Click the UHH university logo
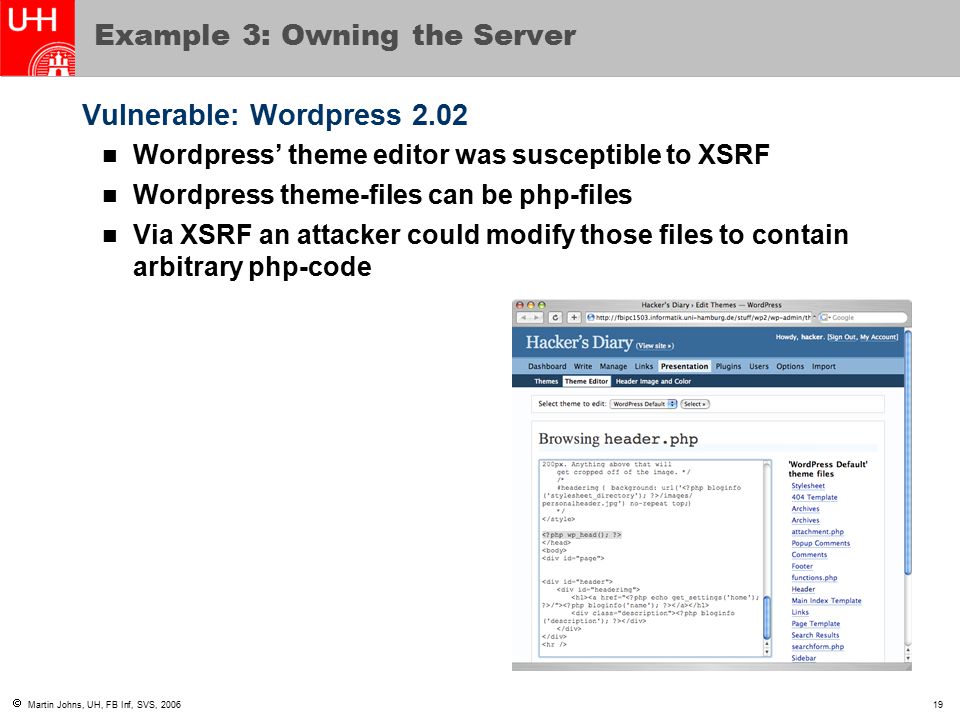The width and height of the screenshot is (960, 720). pyautogui.click(x=37, y=38)
